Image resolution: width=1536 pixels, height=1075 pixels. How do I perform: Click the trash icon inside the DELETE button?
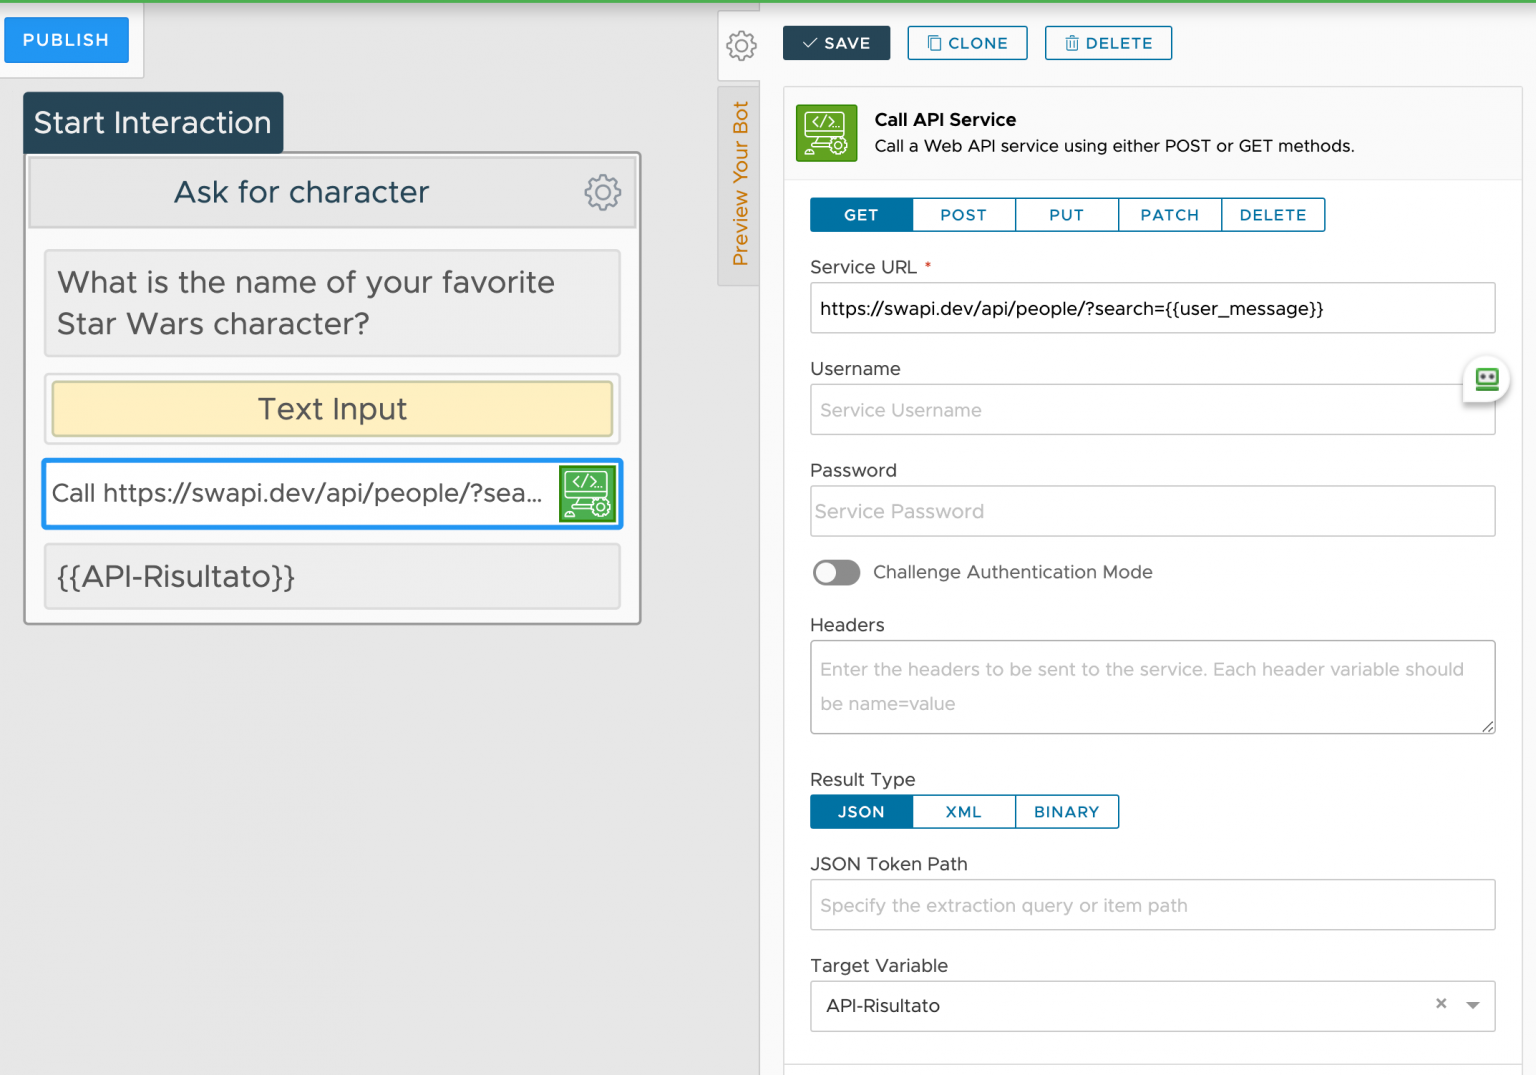click(1072, 43)
